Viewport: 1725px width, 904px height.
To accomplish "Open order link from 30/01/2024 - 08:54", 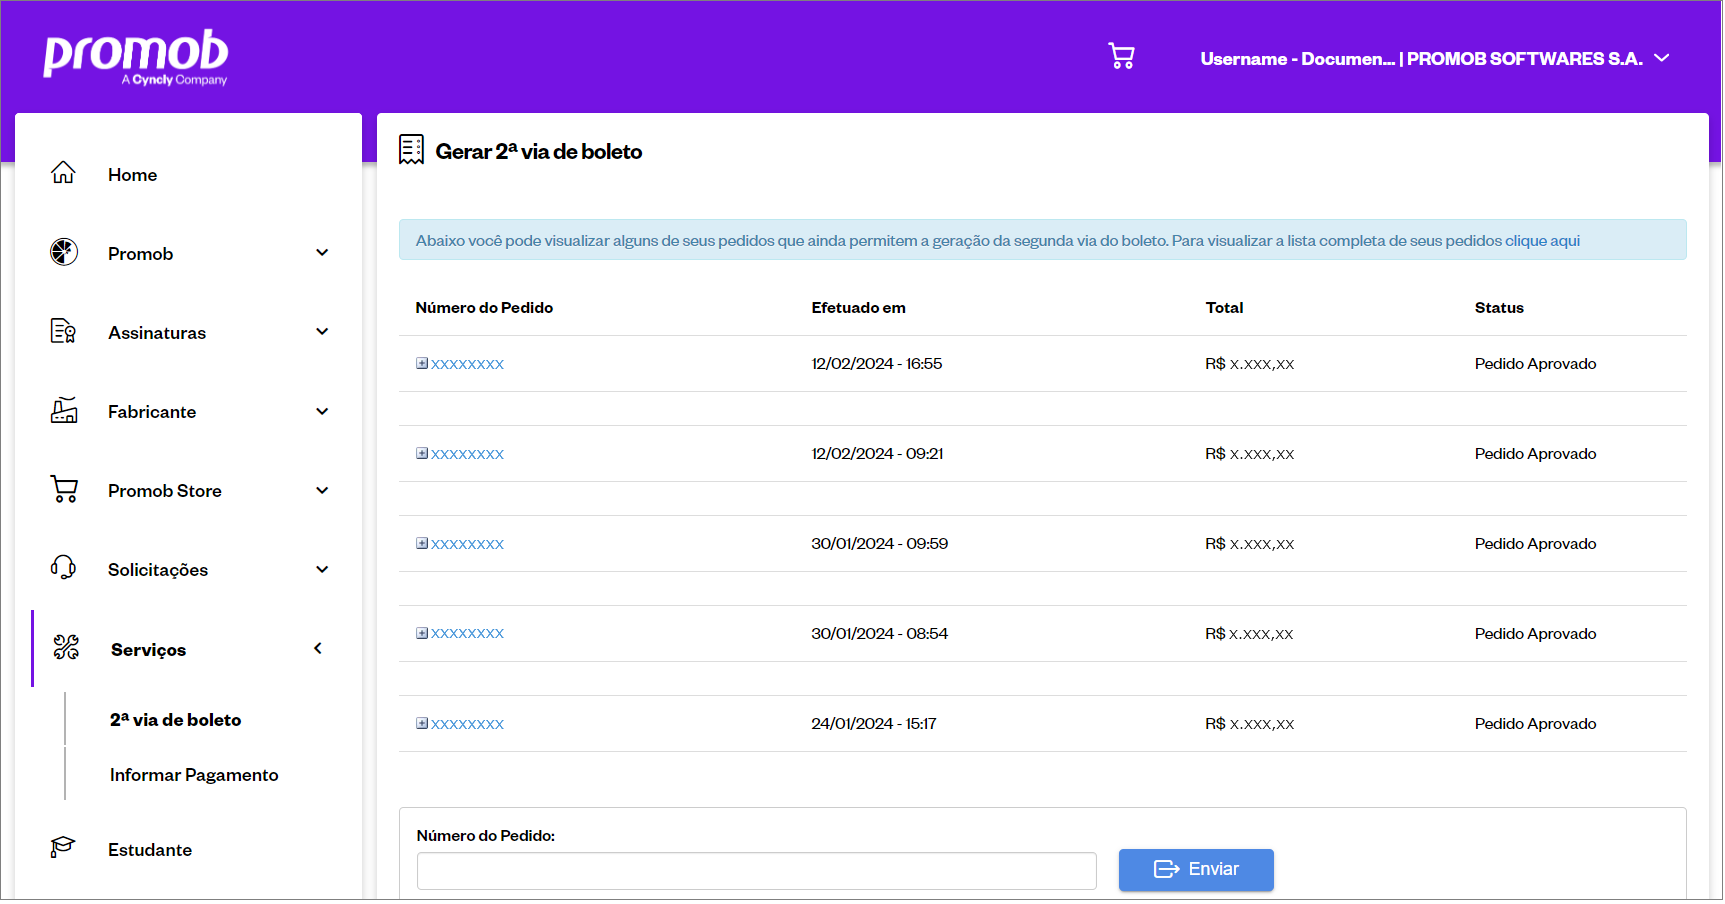I will pos(467,634).
